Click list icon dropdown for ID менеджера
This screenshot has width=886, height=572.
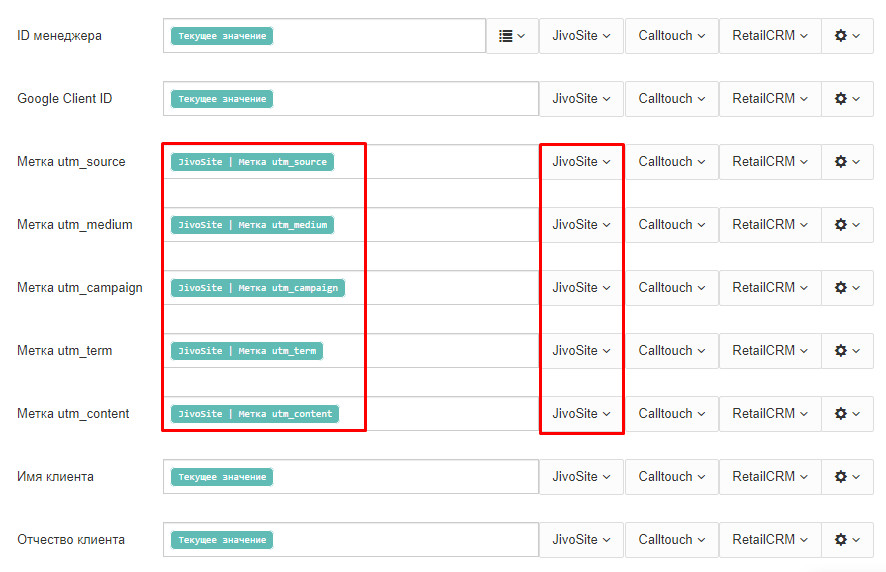tap(512, 36)
